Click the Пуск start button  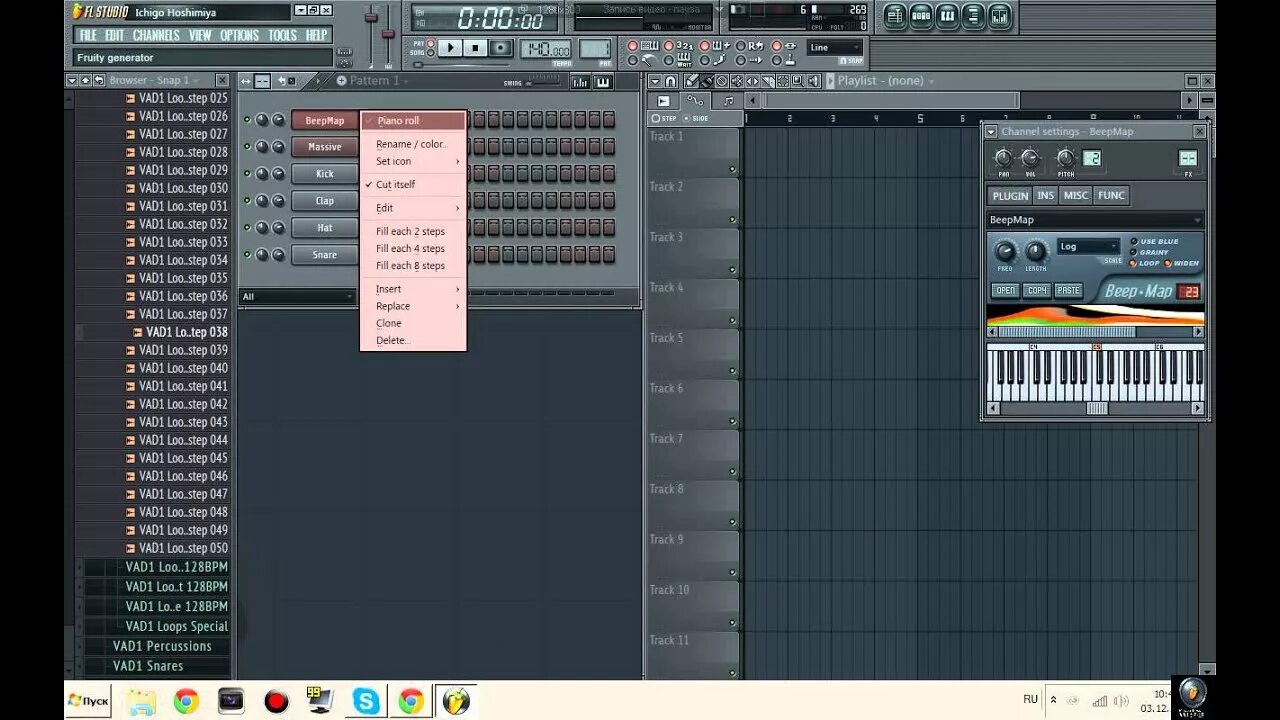(88, 700)
